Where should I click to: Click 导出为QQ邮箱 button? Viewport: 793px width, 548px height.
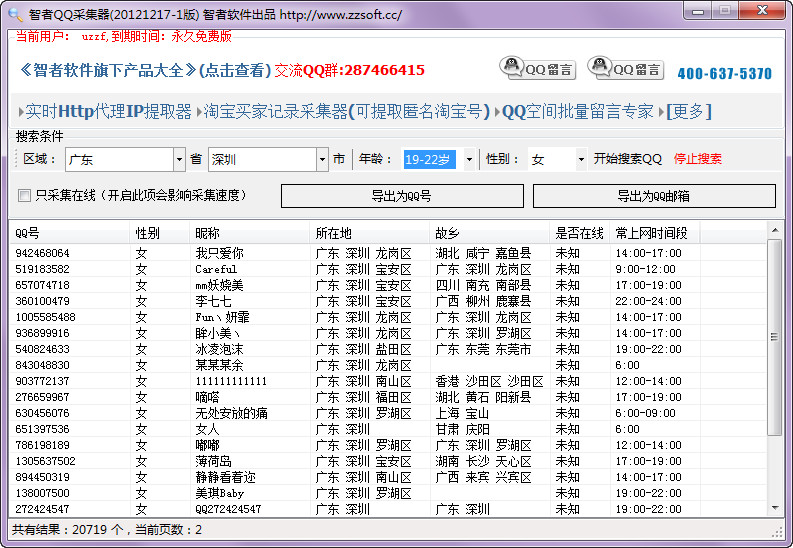(x=654, y=196)
